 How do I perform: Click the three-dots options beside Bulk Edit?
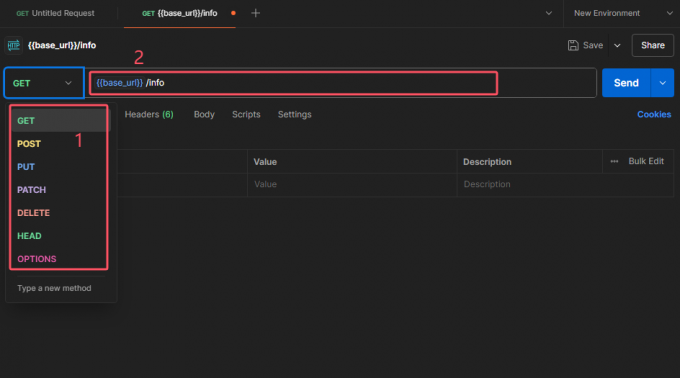point(614,161)
